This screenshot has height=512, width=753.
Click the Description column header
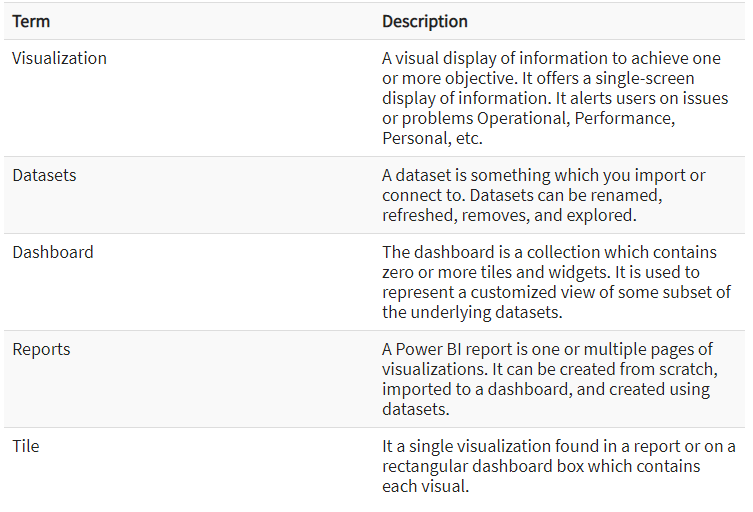(x=425, y=22)
